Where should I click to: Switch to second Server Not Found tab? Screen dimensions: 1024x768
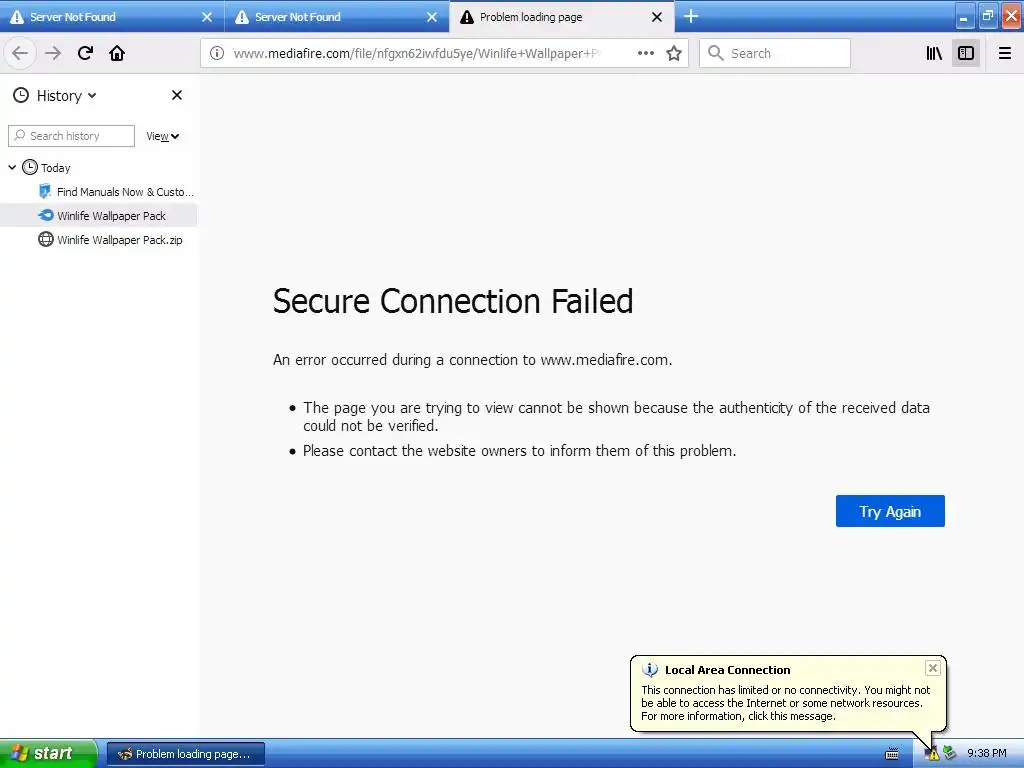(337, 17)
